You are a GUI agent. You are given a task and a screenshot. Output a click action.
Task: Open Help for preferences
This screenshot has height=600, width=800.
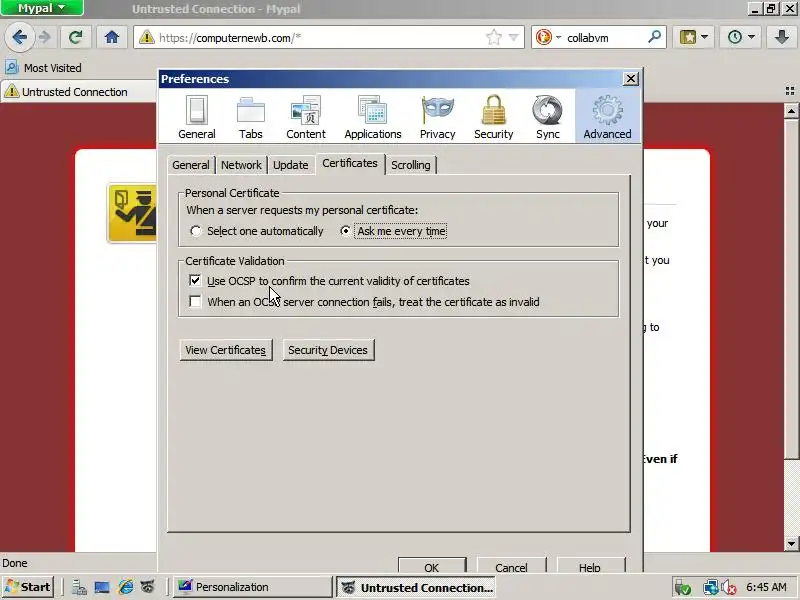tap(590, 565)
